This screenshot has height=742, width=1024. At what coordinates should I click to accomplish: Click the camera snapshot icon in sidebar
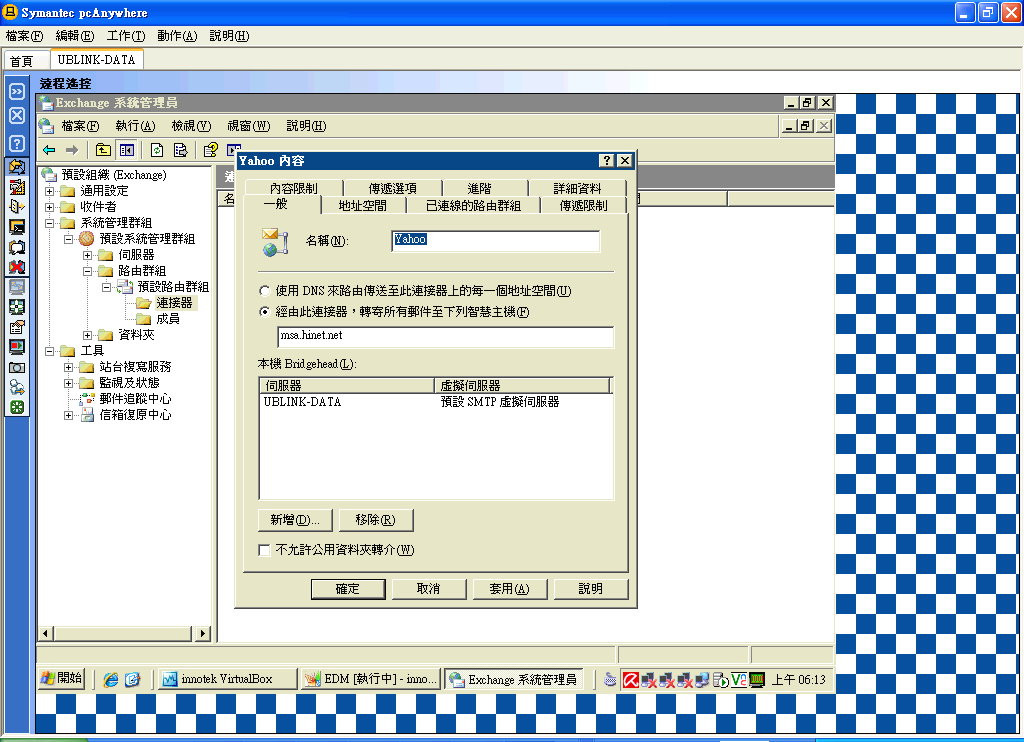click(x=17, y=368)
